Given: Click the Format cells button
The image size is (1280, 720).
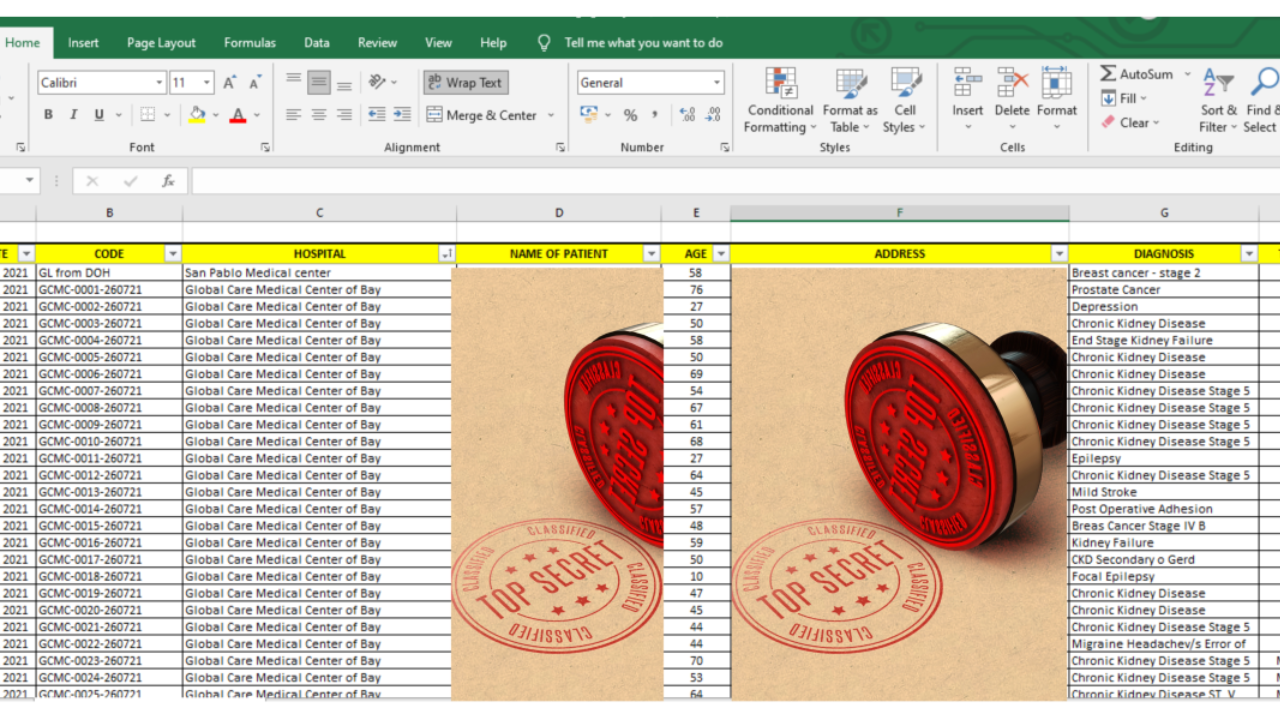Looking at the screenshot, I should [x=1057, y=100].
